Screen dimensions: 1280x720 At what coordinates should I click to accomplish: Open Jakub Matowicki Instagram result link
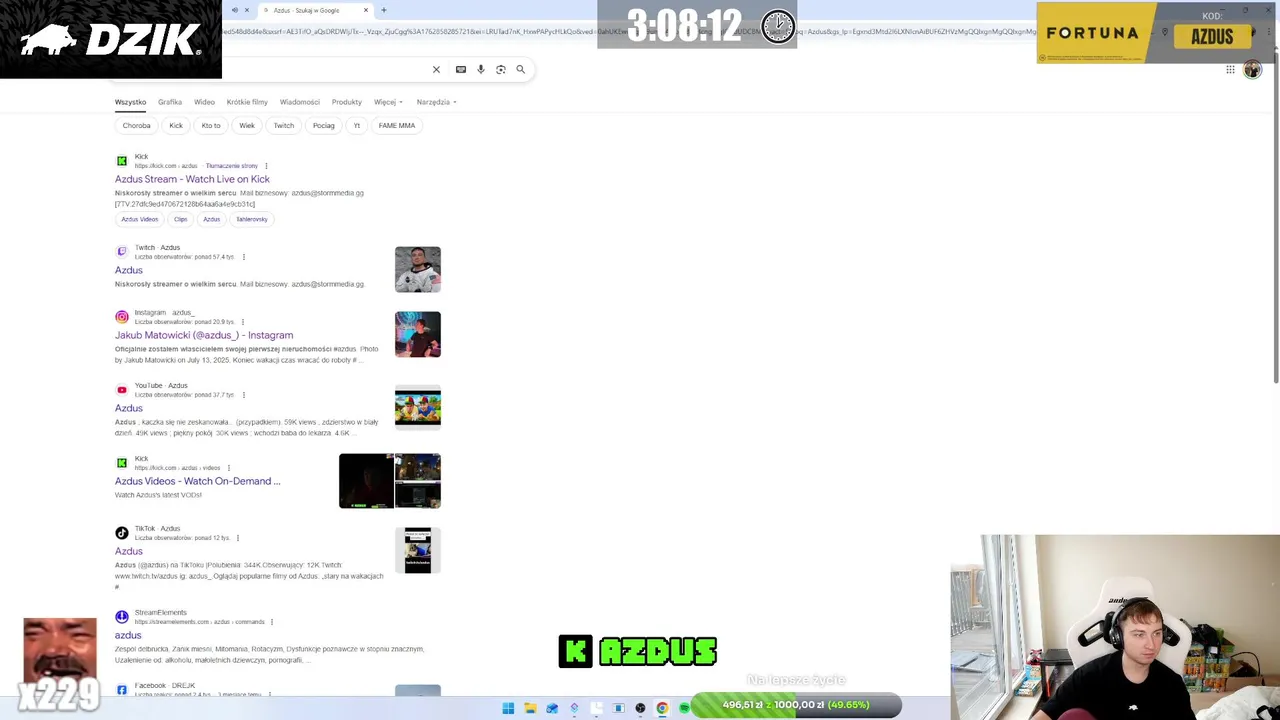tap(204, 335)
